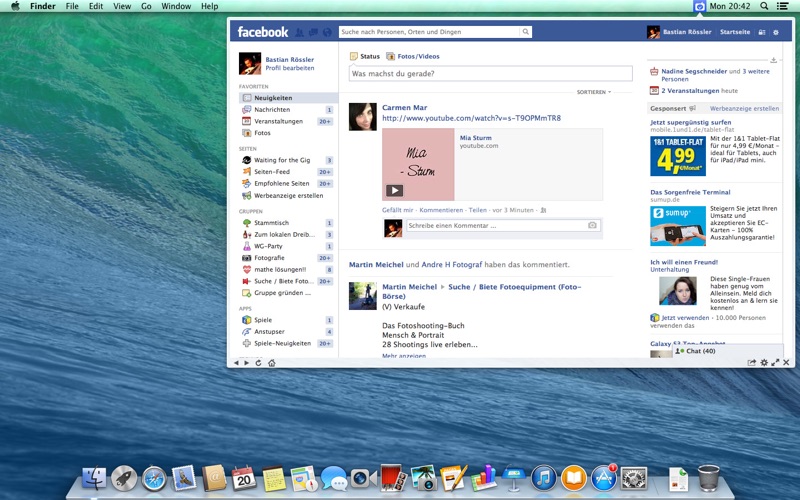800x500 pixels.
Task: Select the Fotos/Videos tab
Action: pos(413,56)
